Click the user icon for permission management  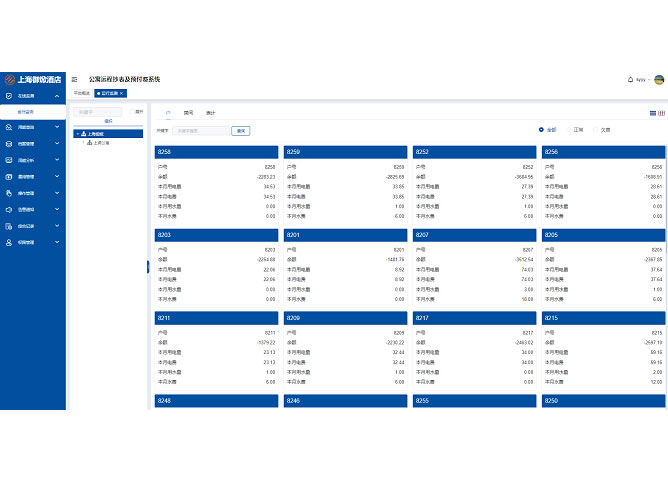tap(9, 242)
